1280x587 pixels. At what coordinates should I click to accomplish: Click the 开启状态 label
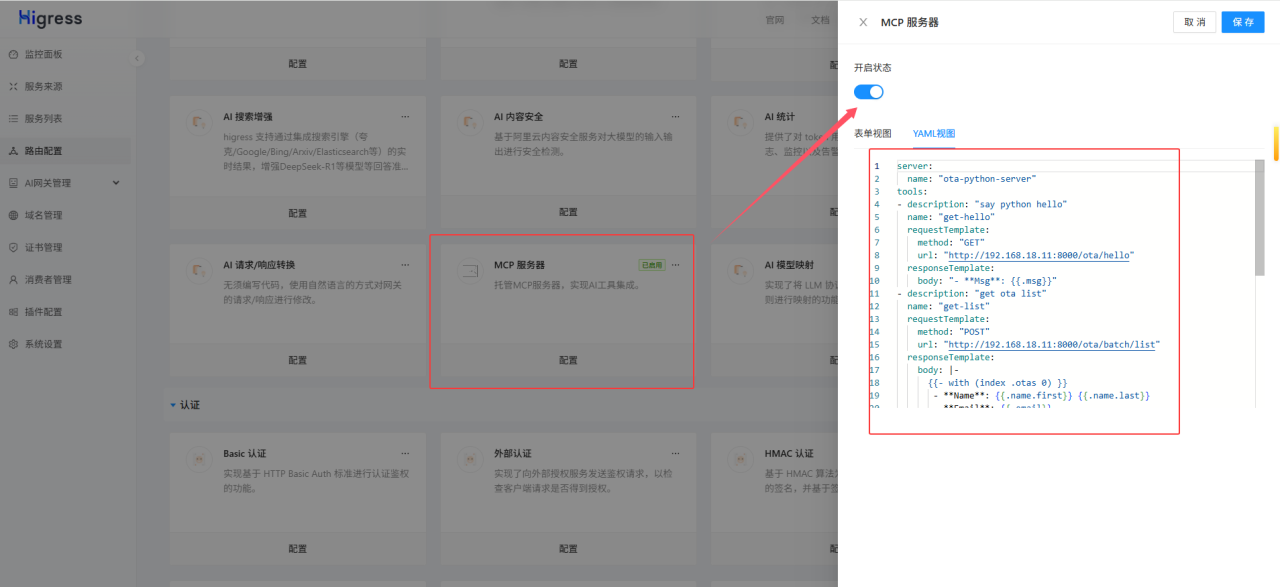(872, 68)
